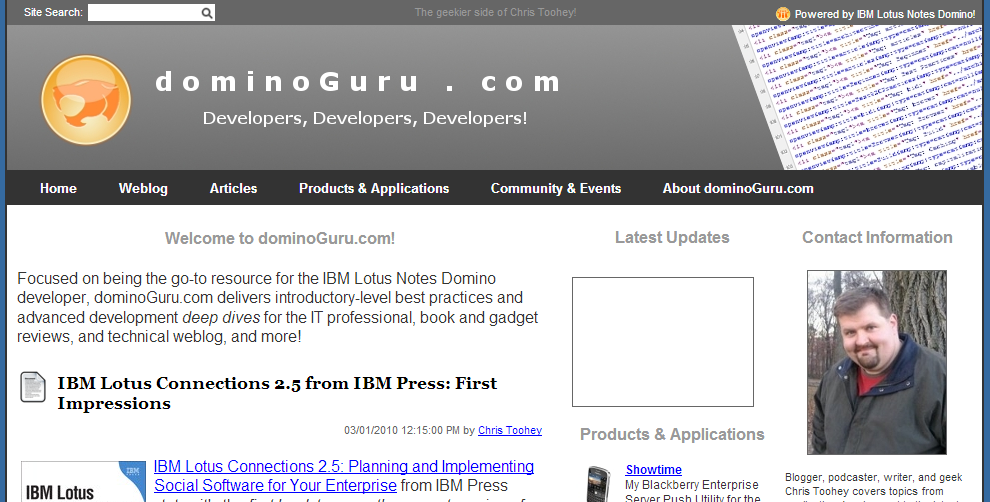Click 'The geekier side of Chris Toohey!' tagline
Viewport: 990px width, 502px height.
(495, 12)
